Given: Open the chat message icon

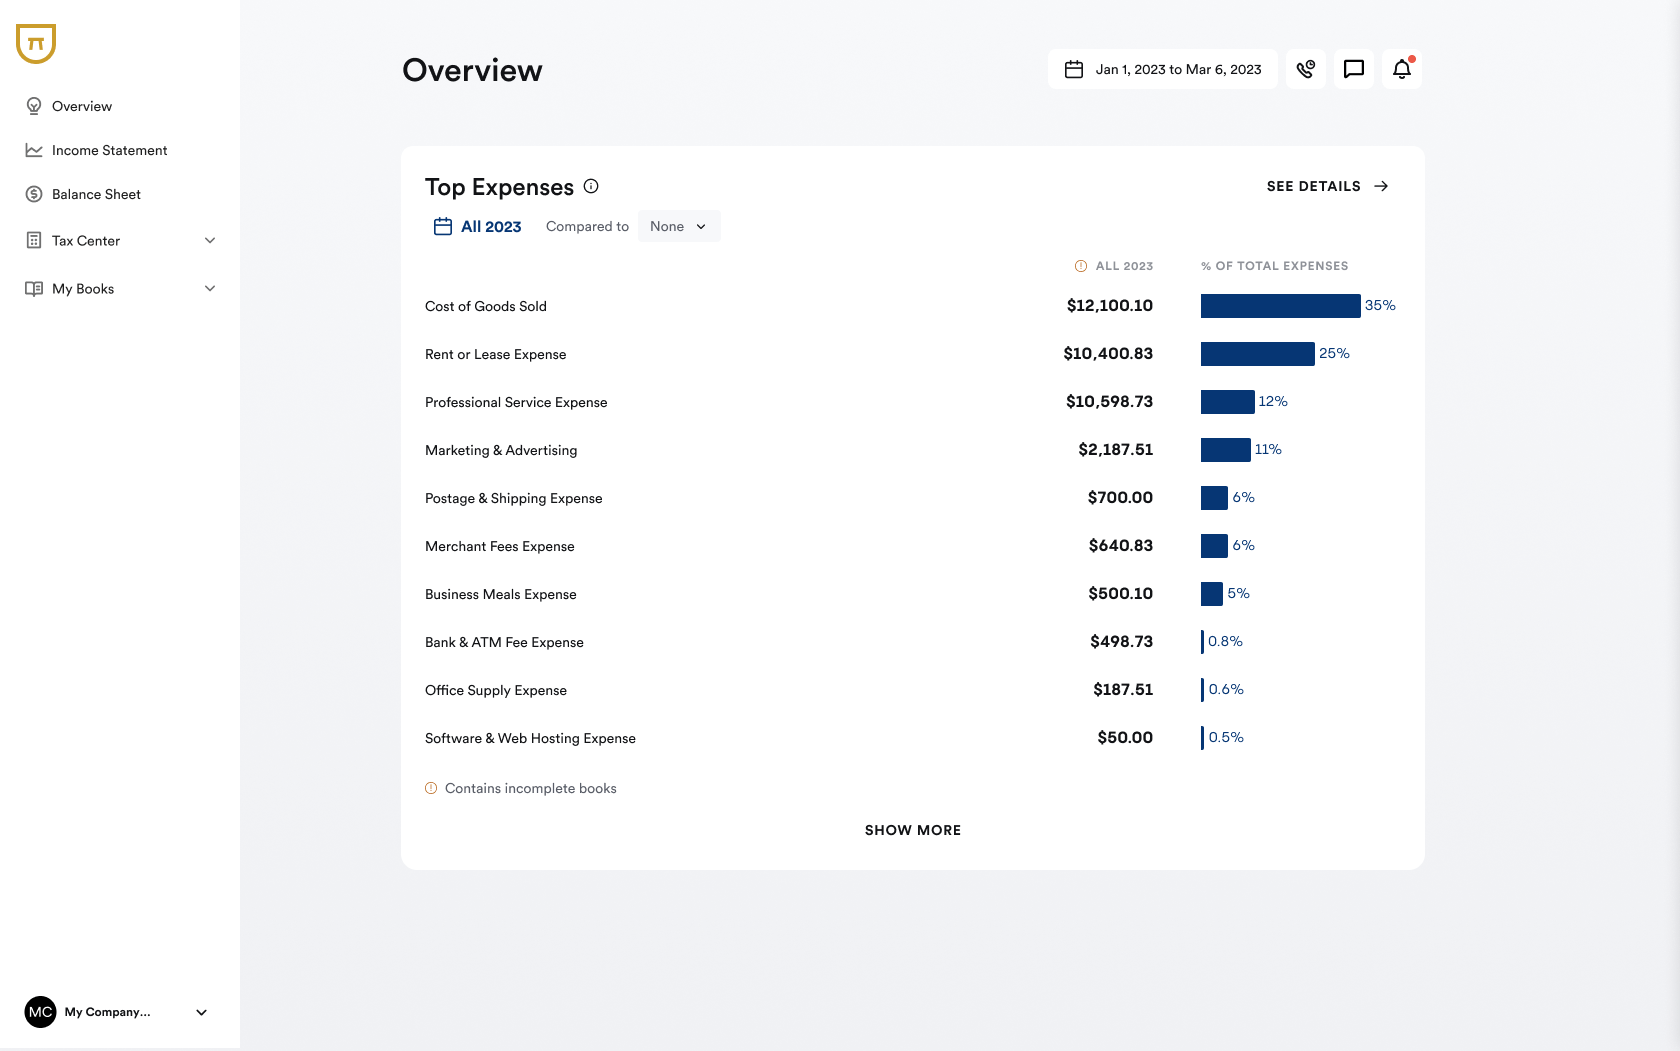Looking at the screenshot, I should (x=1353, y=69).
